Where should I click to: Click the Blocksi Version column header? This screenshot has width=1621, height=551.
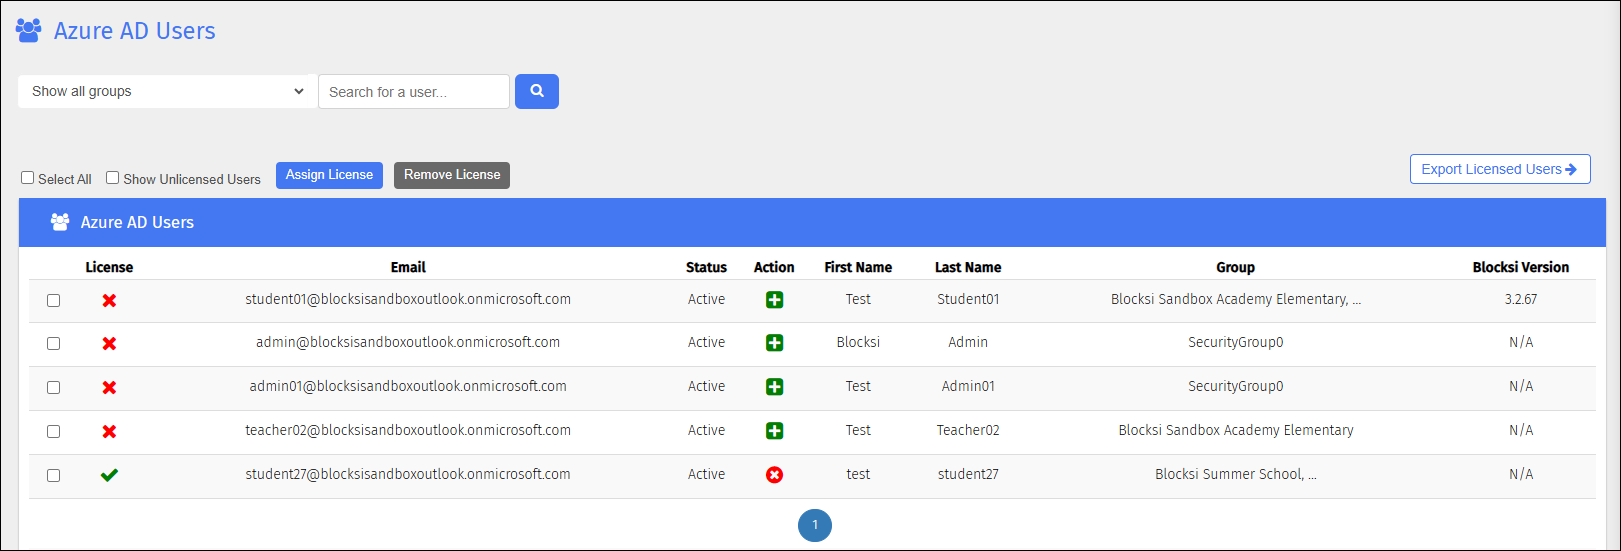coord(1520,267)
